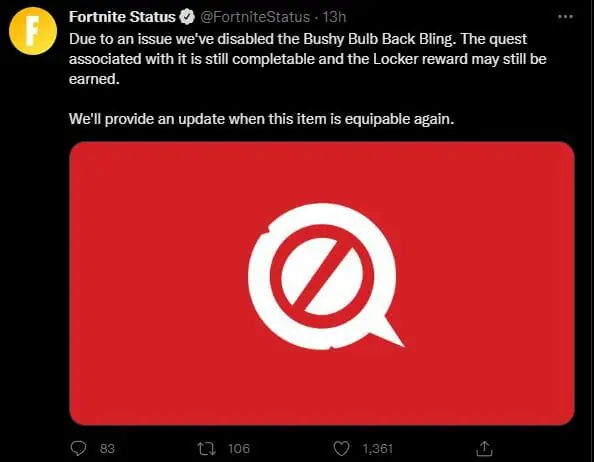Screen dimensions: 594x462
Task: Click the white speech bubble tail in image
Action: tap(388, 332)
